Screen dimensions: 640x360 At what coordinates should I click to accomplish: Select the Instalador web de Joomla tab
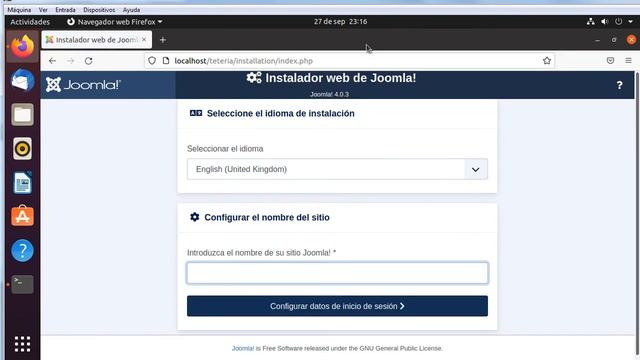click(x=97, y=40)
